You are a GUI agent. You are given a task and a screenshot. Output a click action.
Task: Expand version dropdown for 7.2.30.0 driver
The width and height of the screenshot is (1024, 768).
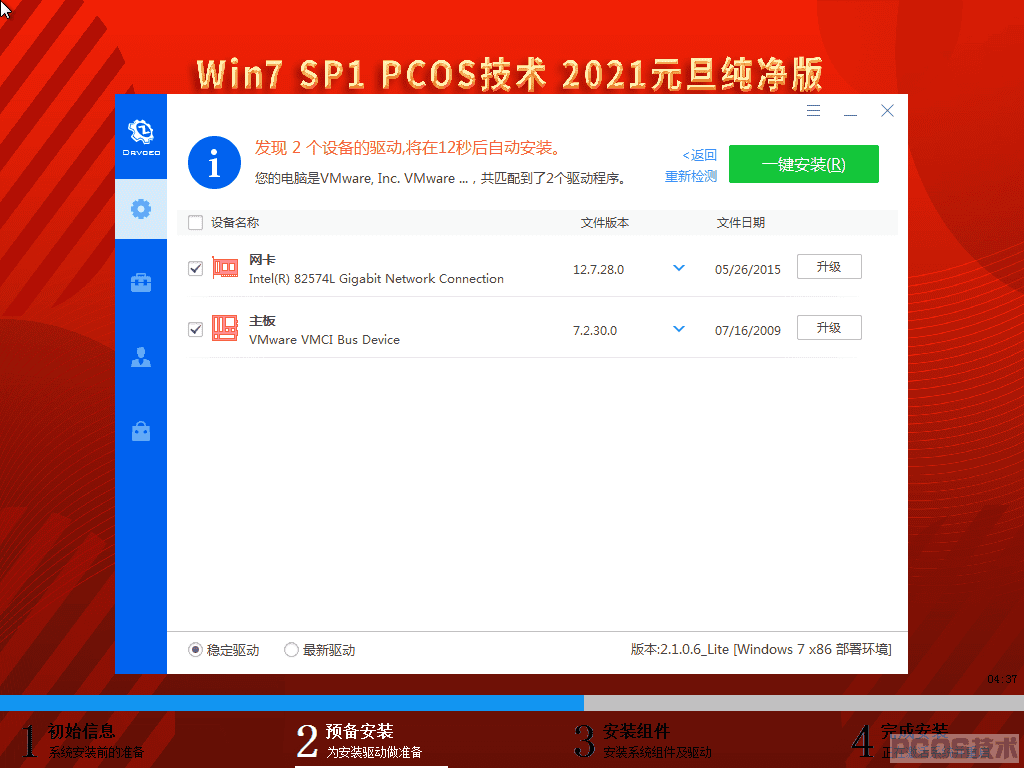pos(679,329)
